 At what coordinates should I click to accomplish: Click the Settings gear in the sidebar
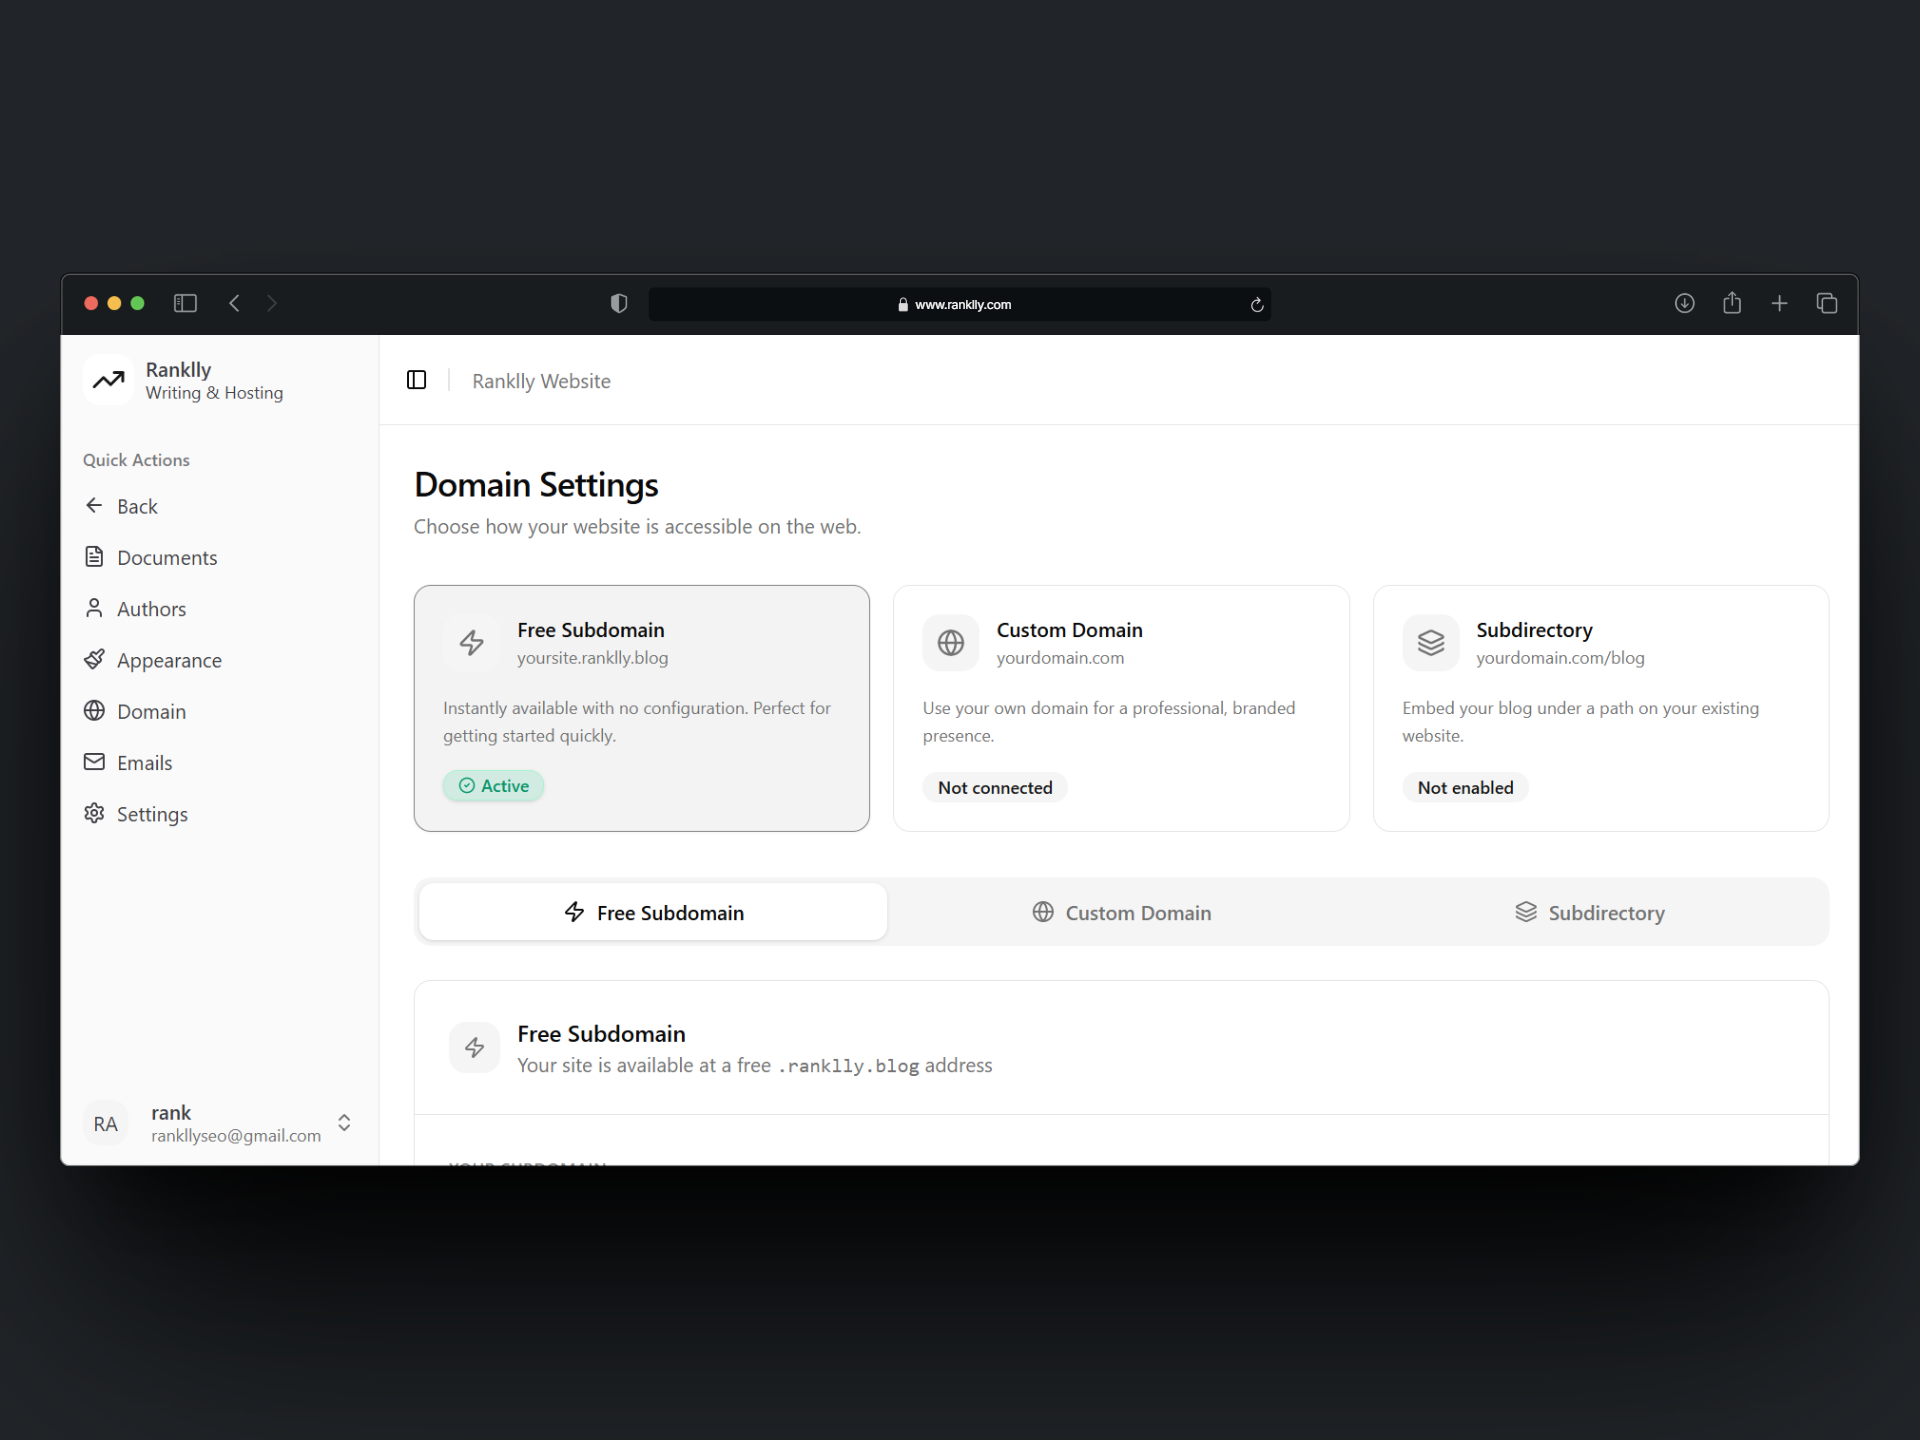tap(94, 814)
